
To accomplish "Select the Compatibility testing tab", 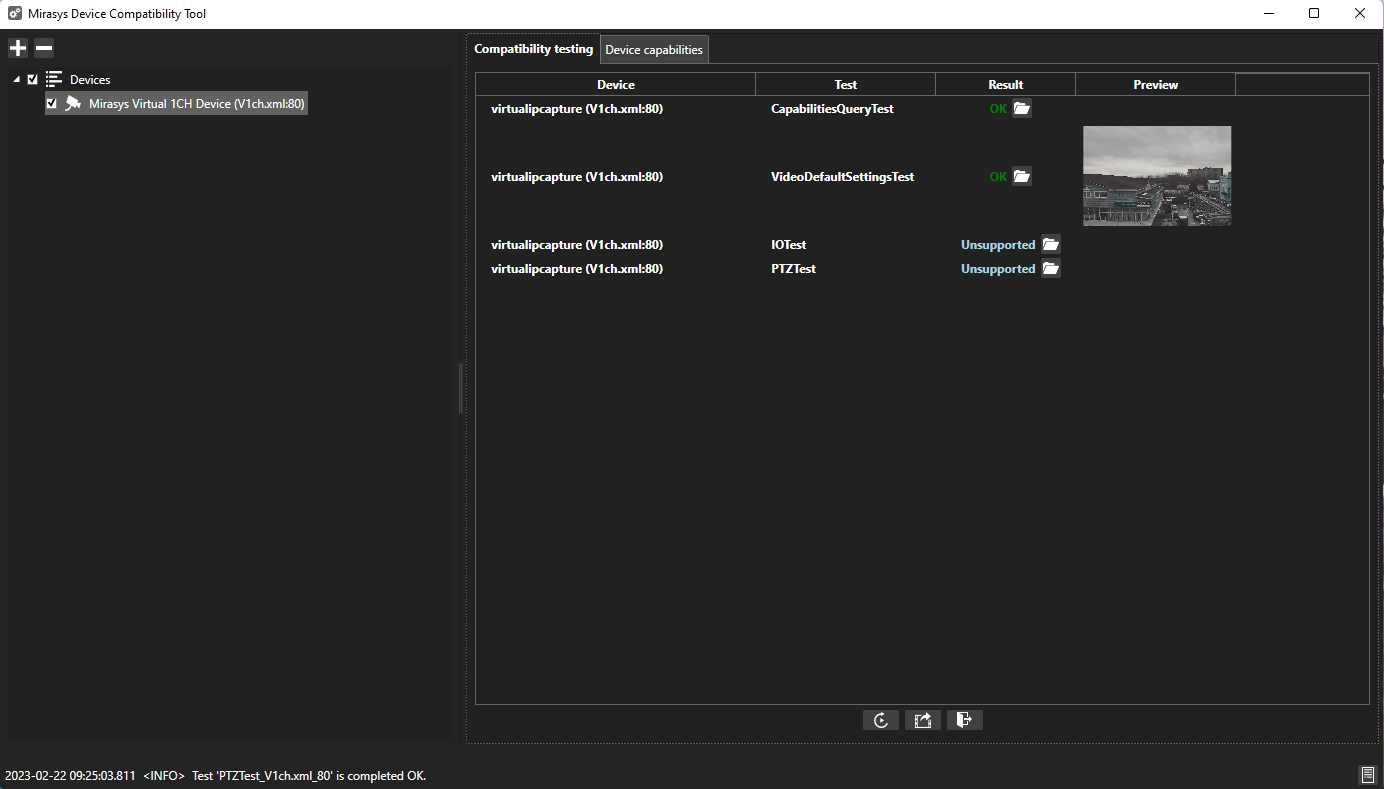I will pyautogui.click(x=533, y=49).
